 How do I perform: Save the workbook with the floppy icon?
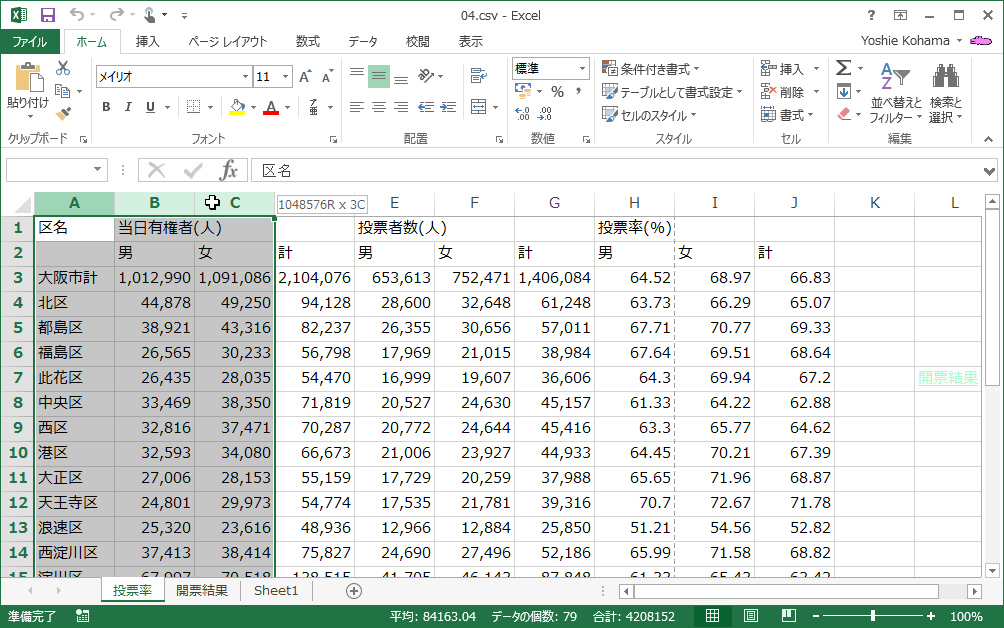(47, 15)
